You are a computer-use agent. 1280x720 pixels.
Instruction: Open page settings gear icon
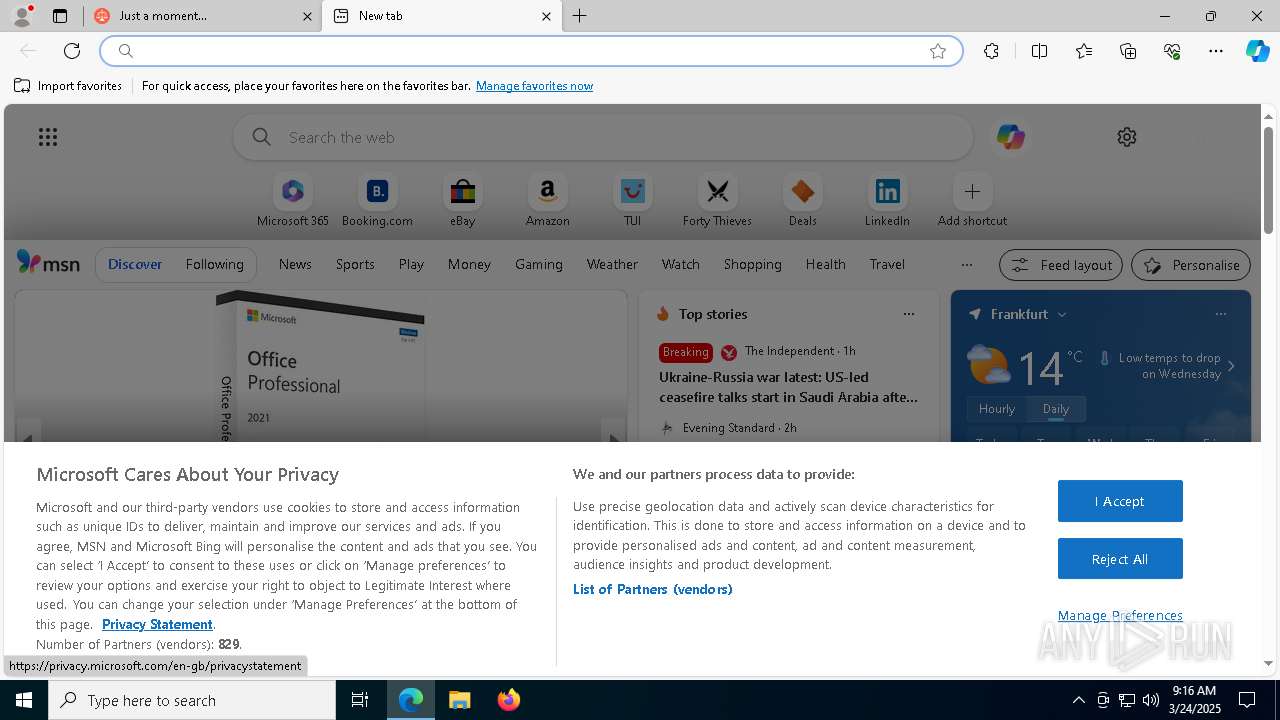pyautogui.click(x=1127, y=137)
